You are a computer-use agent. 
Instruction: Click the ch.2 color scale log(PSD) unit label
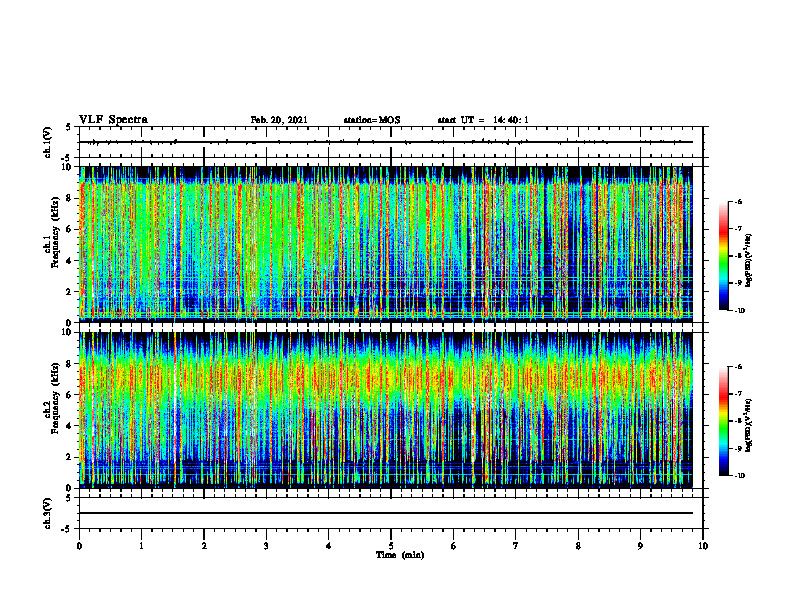749,425
